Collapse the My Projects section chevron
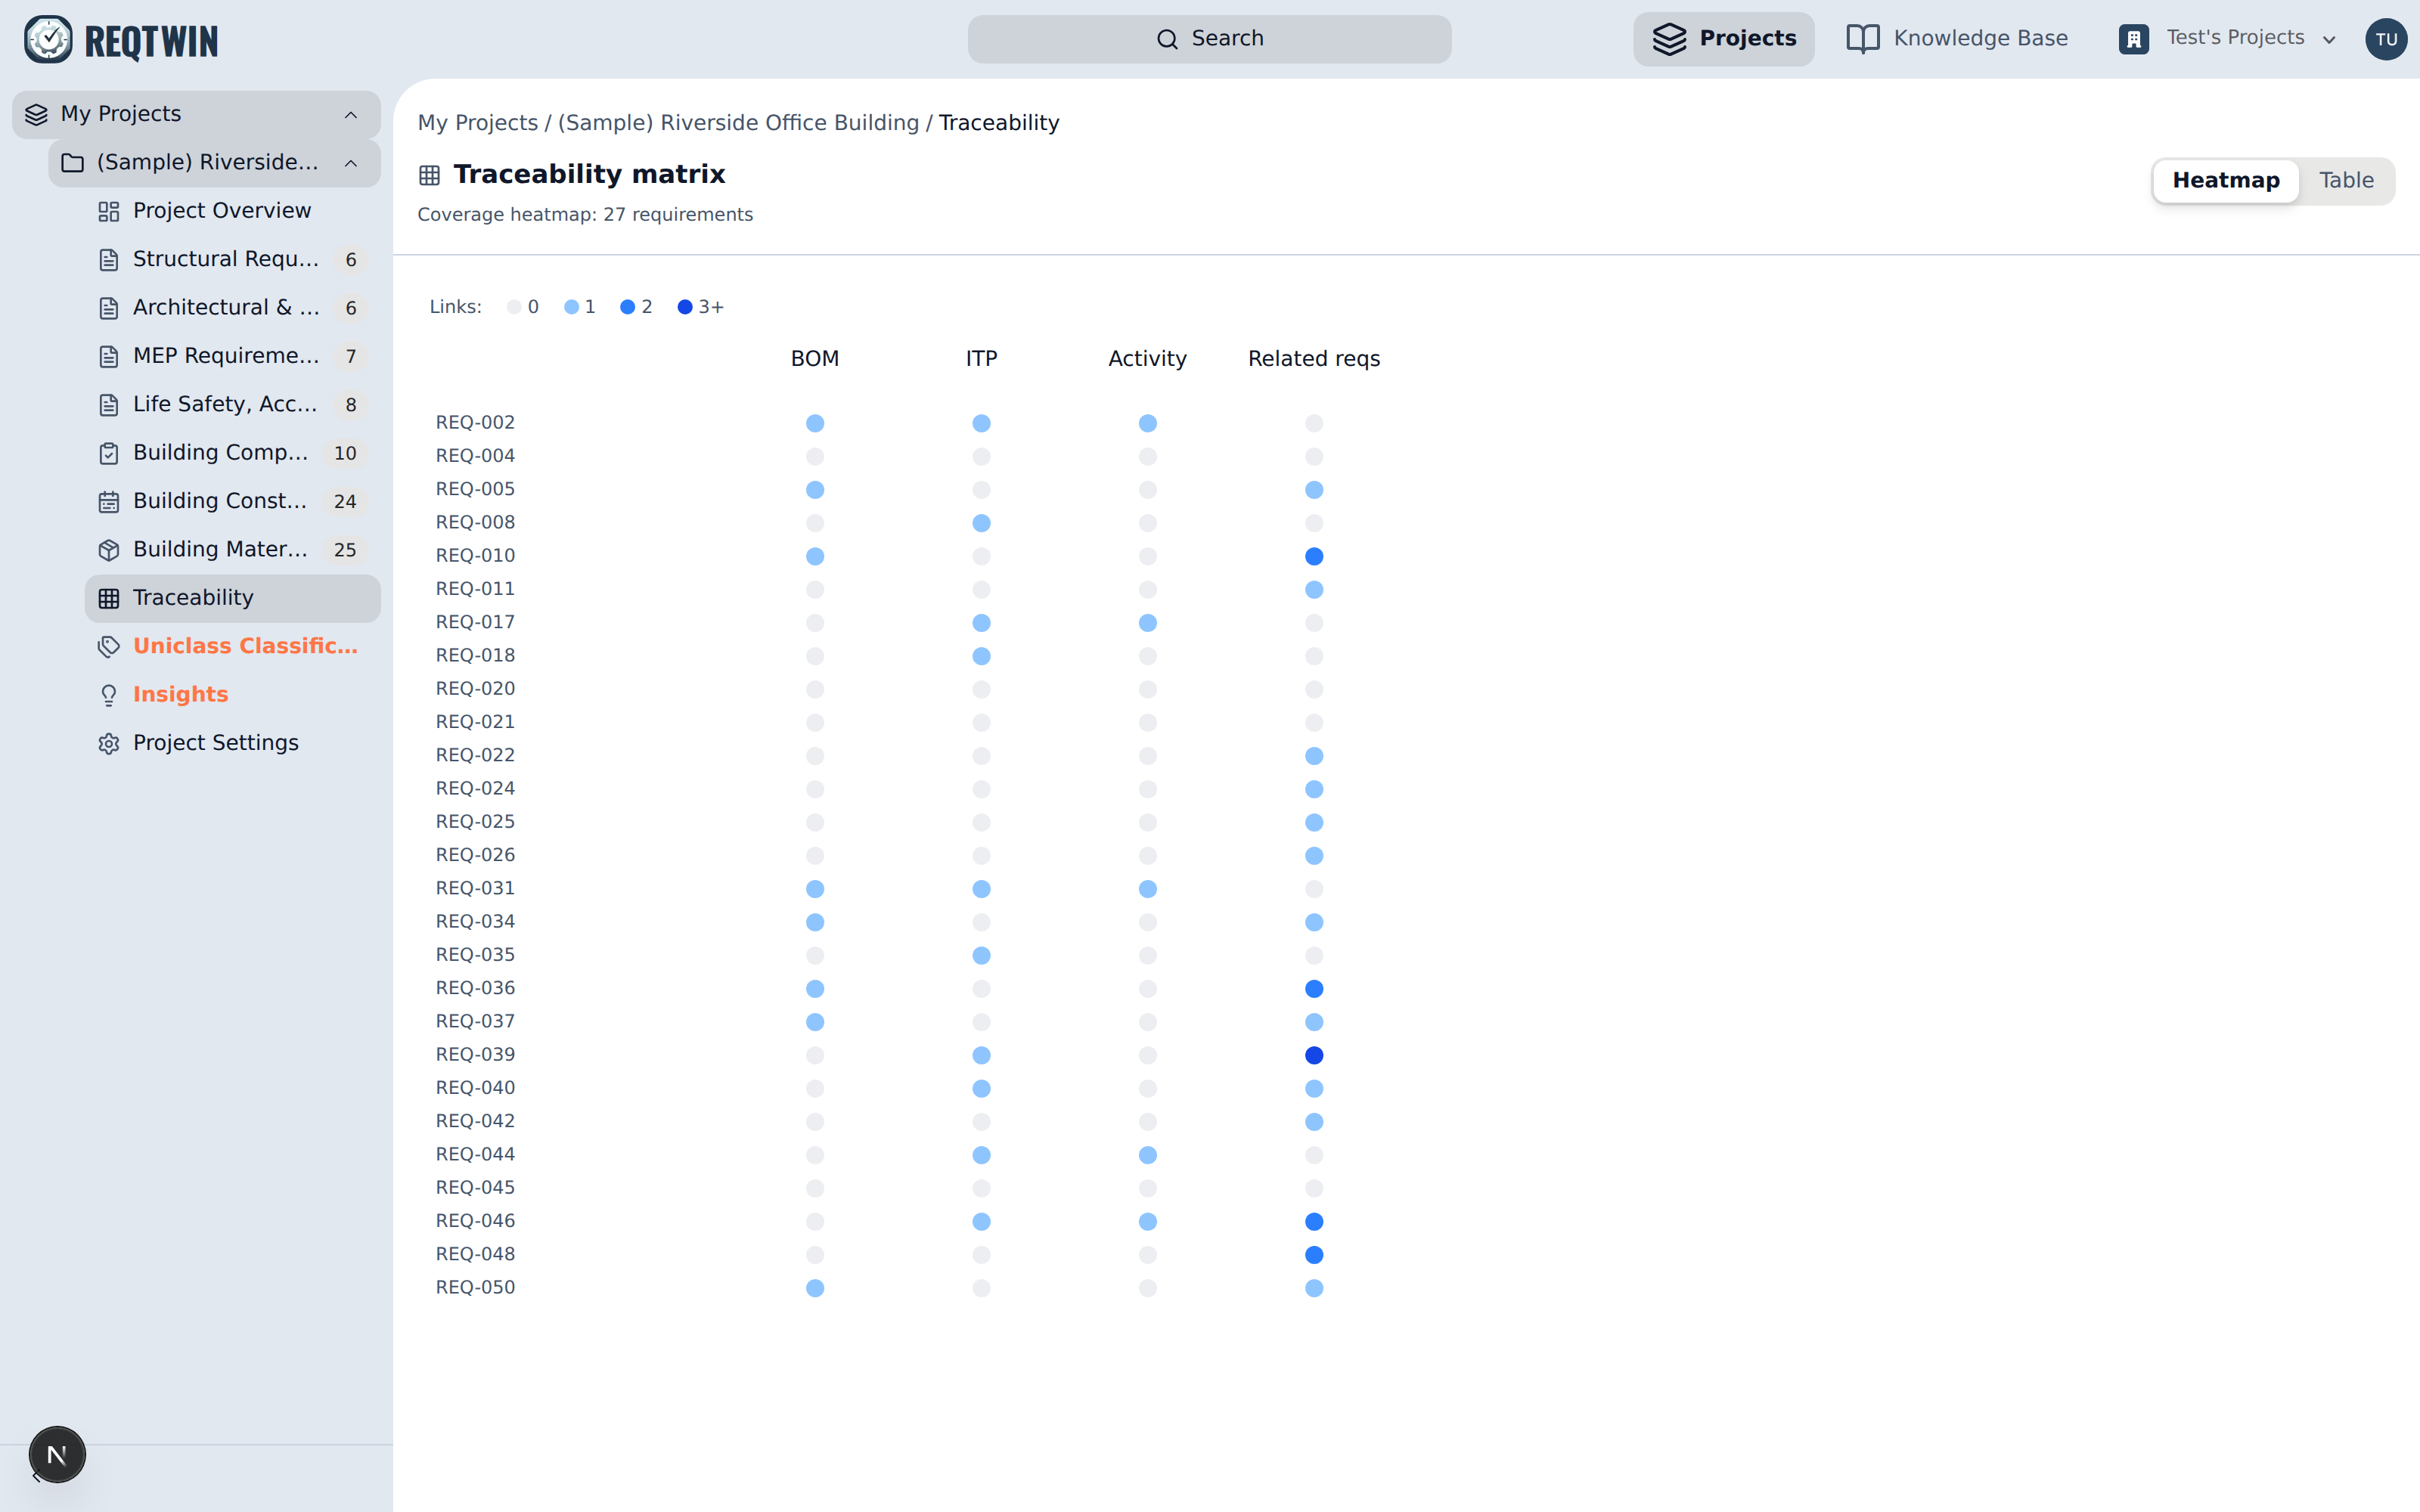2420x1512 pixels. pyautogui.click(x=351, y=115)
